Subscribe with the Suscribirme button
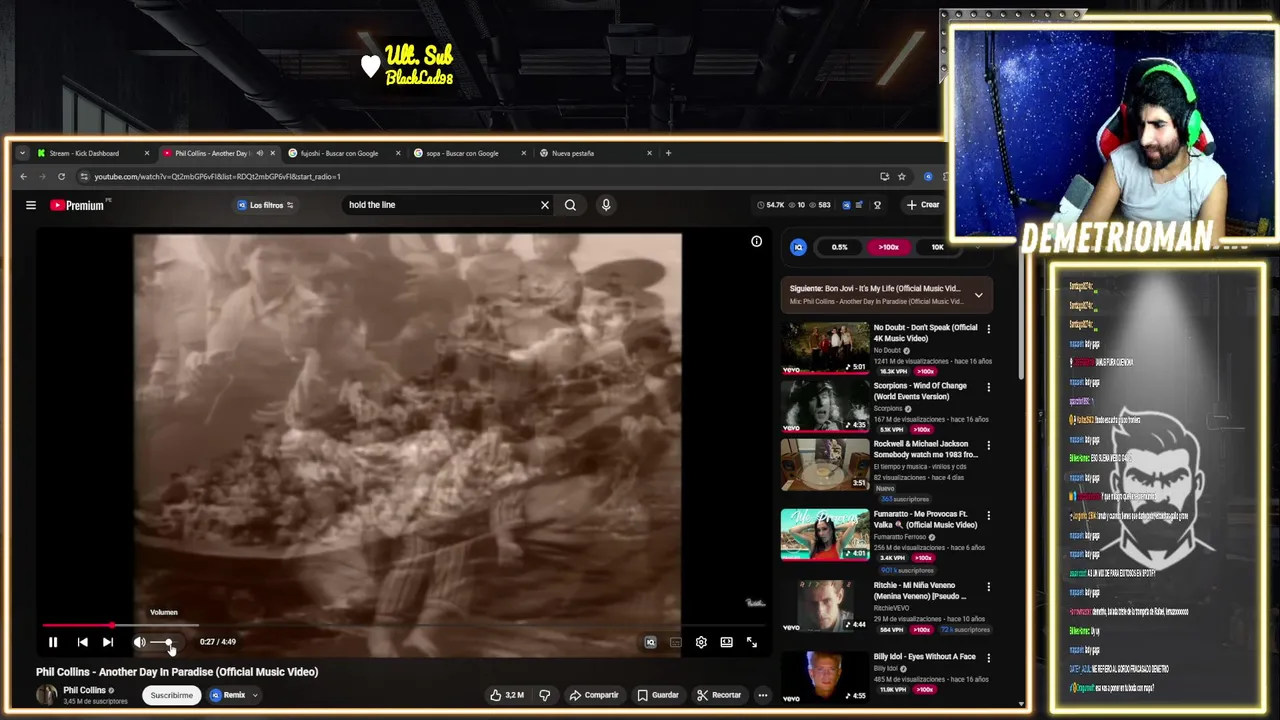This screenshot has width=1280, height=720. tap(172, 695)
